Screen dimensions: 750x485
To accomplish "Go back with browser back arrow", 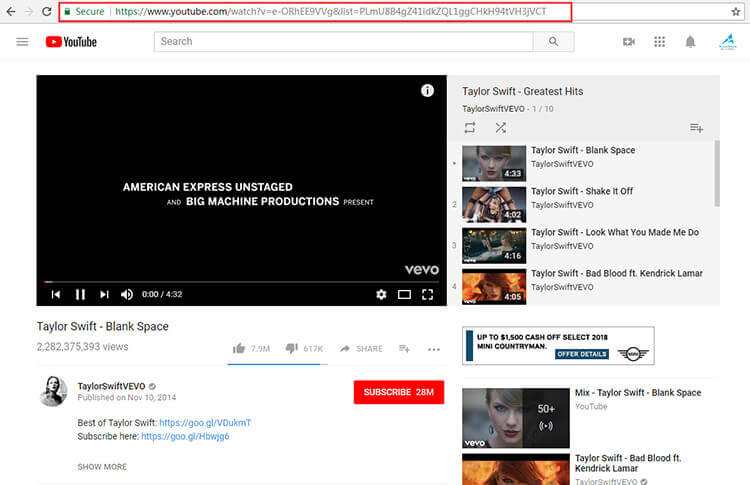I will click(11, 11).
